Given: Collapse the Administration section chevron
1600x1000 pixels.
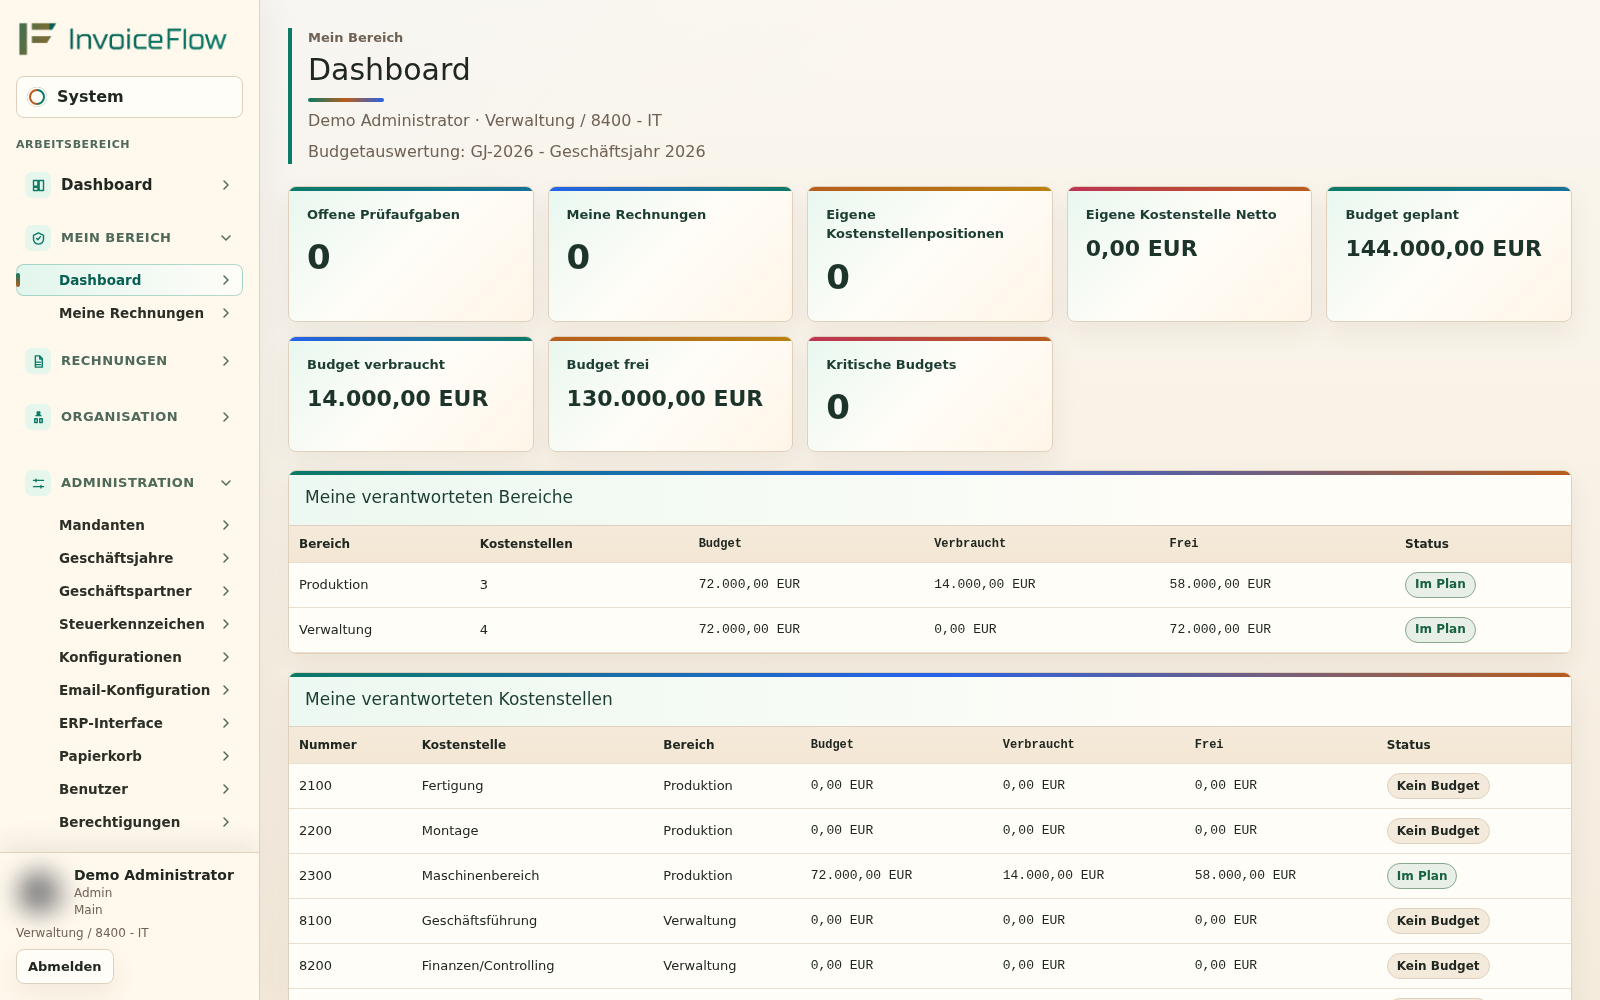Looking at the screenshot, I should [x=226, y=483].
